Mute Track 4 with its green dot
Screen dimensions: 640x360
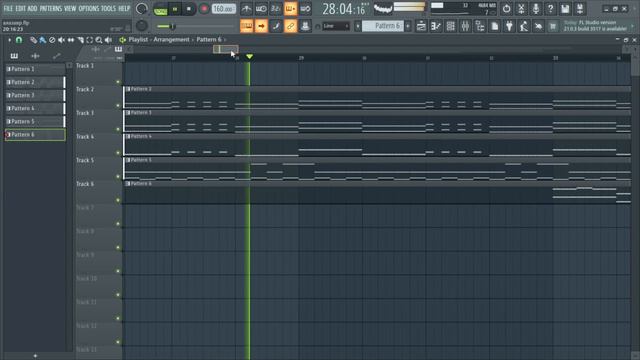[118, 153]
